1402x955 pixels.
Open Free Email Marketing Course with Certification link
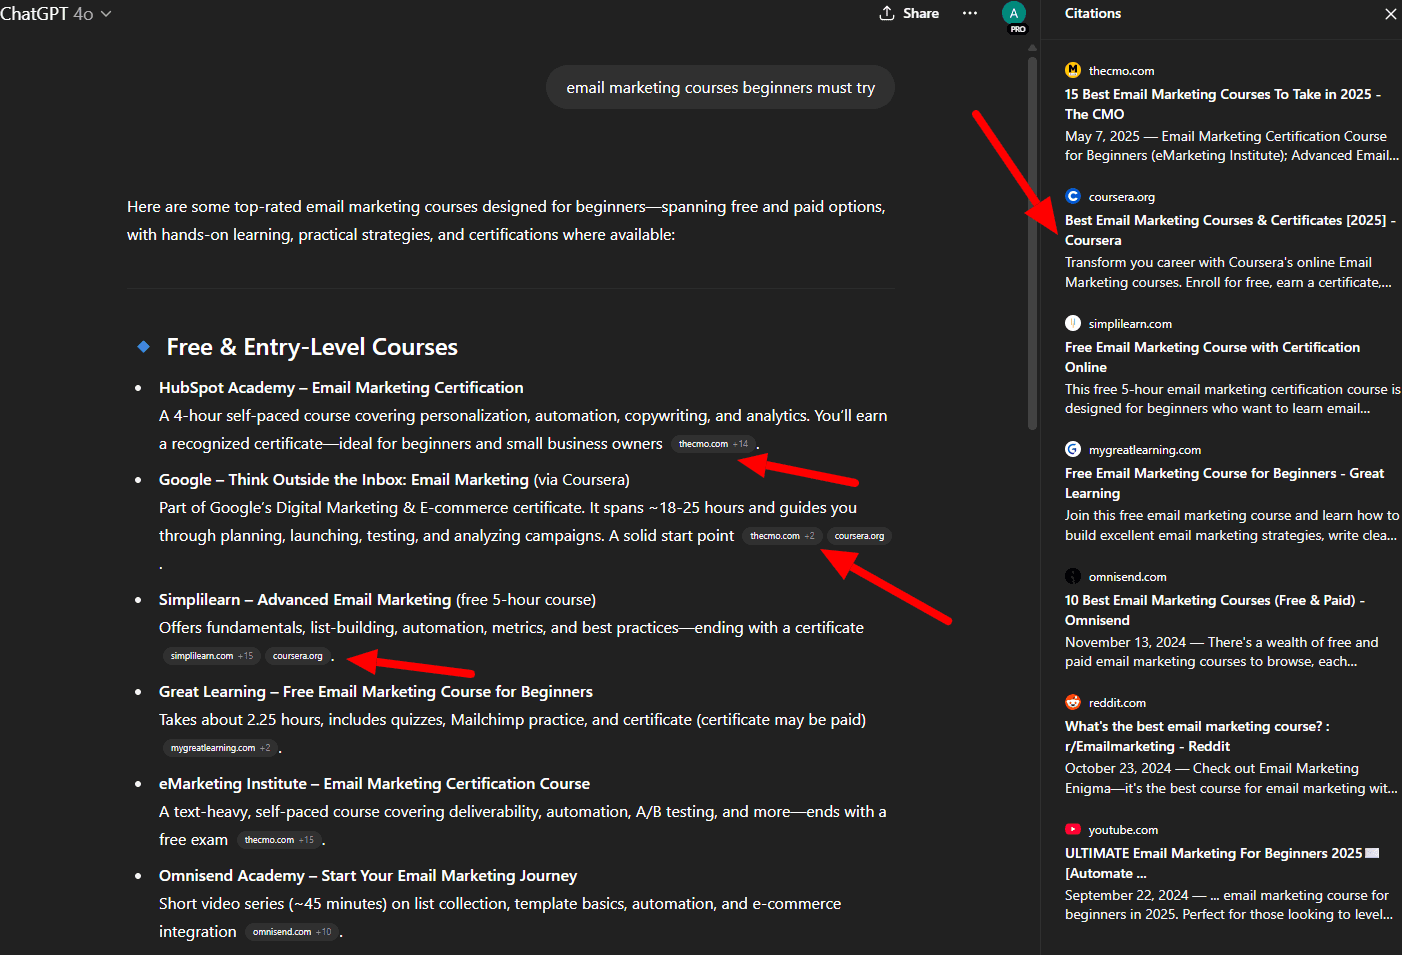1212,357
